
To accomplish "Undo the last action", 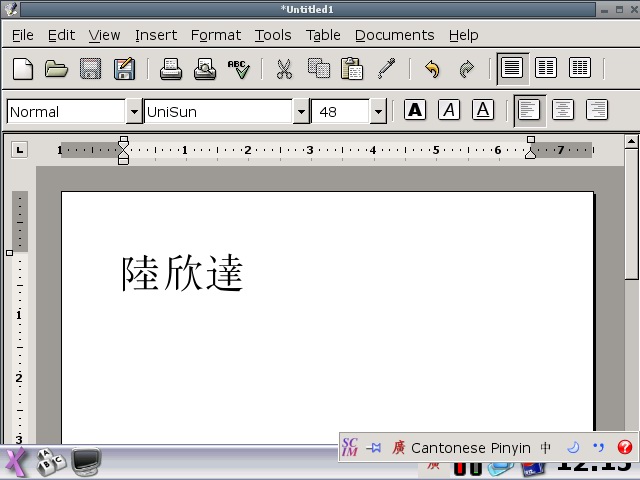I will tap(432, 69).
